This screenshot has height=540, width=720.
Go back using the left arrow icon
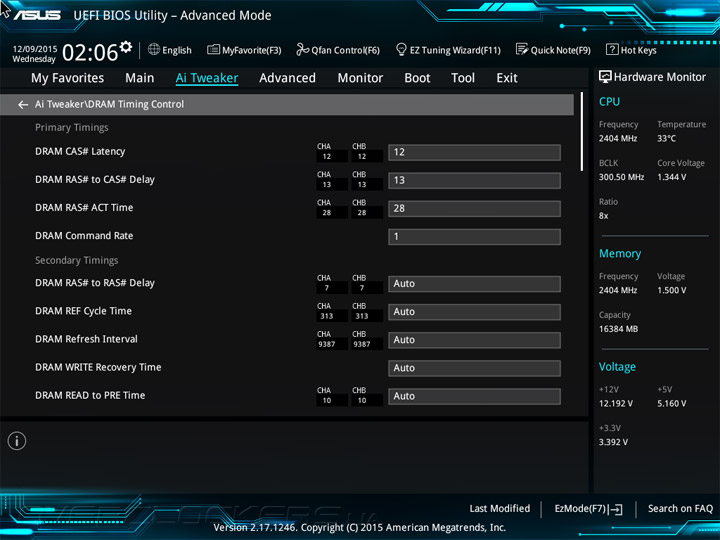pyautogui.click(x=22, y=105)
